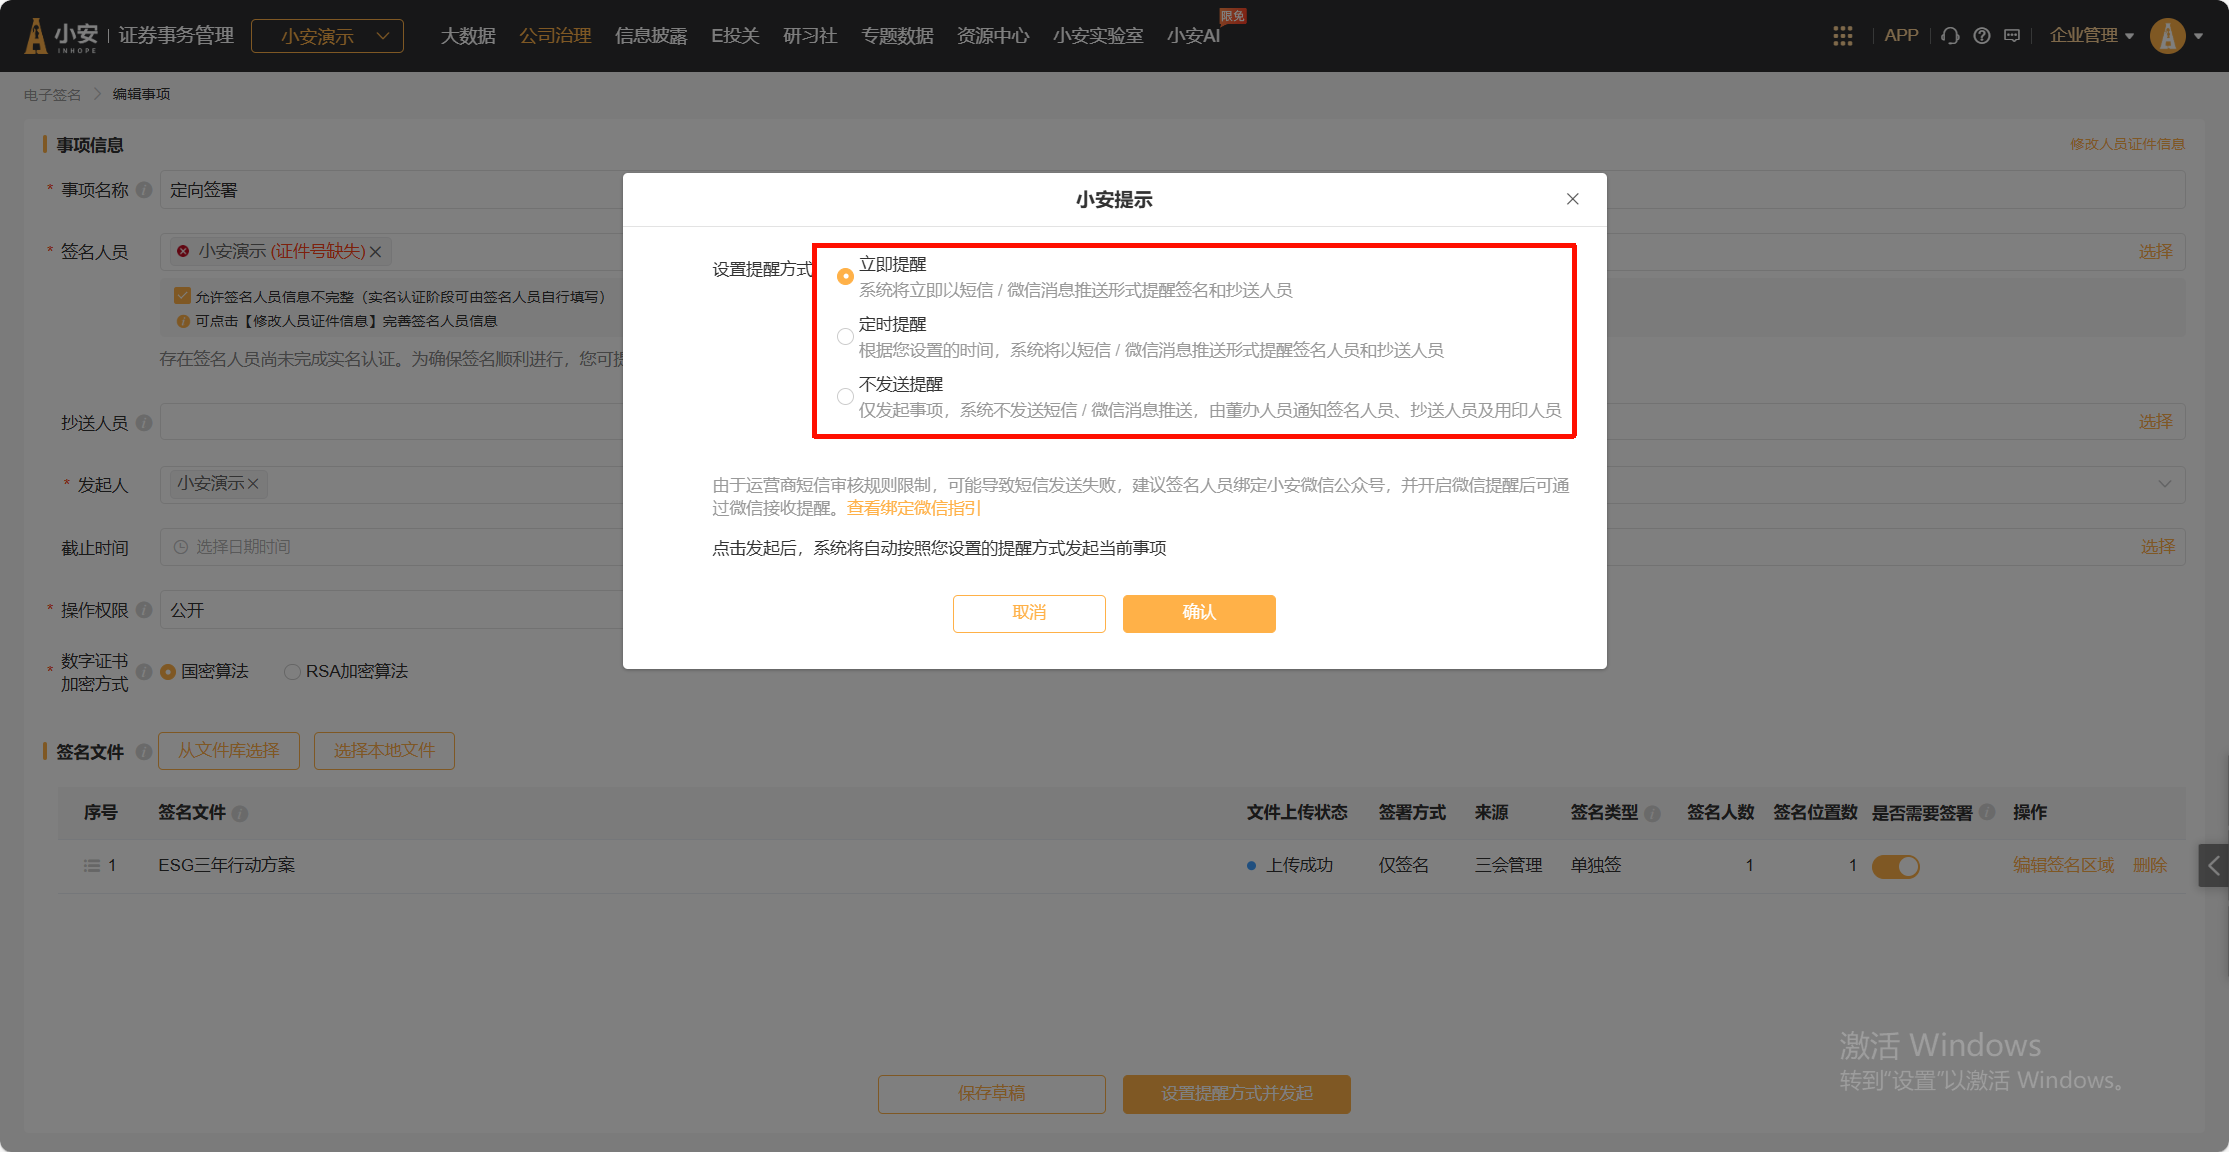Image resolution: width=2229 pixels, height=1152 pixels.
Task: Expand the 发起人 field dropdown arrow
Action: point(2164,485)
